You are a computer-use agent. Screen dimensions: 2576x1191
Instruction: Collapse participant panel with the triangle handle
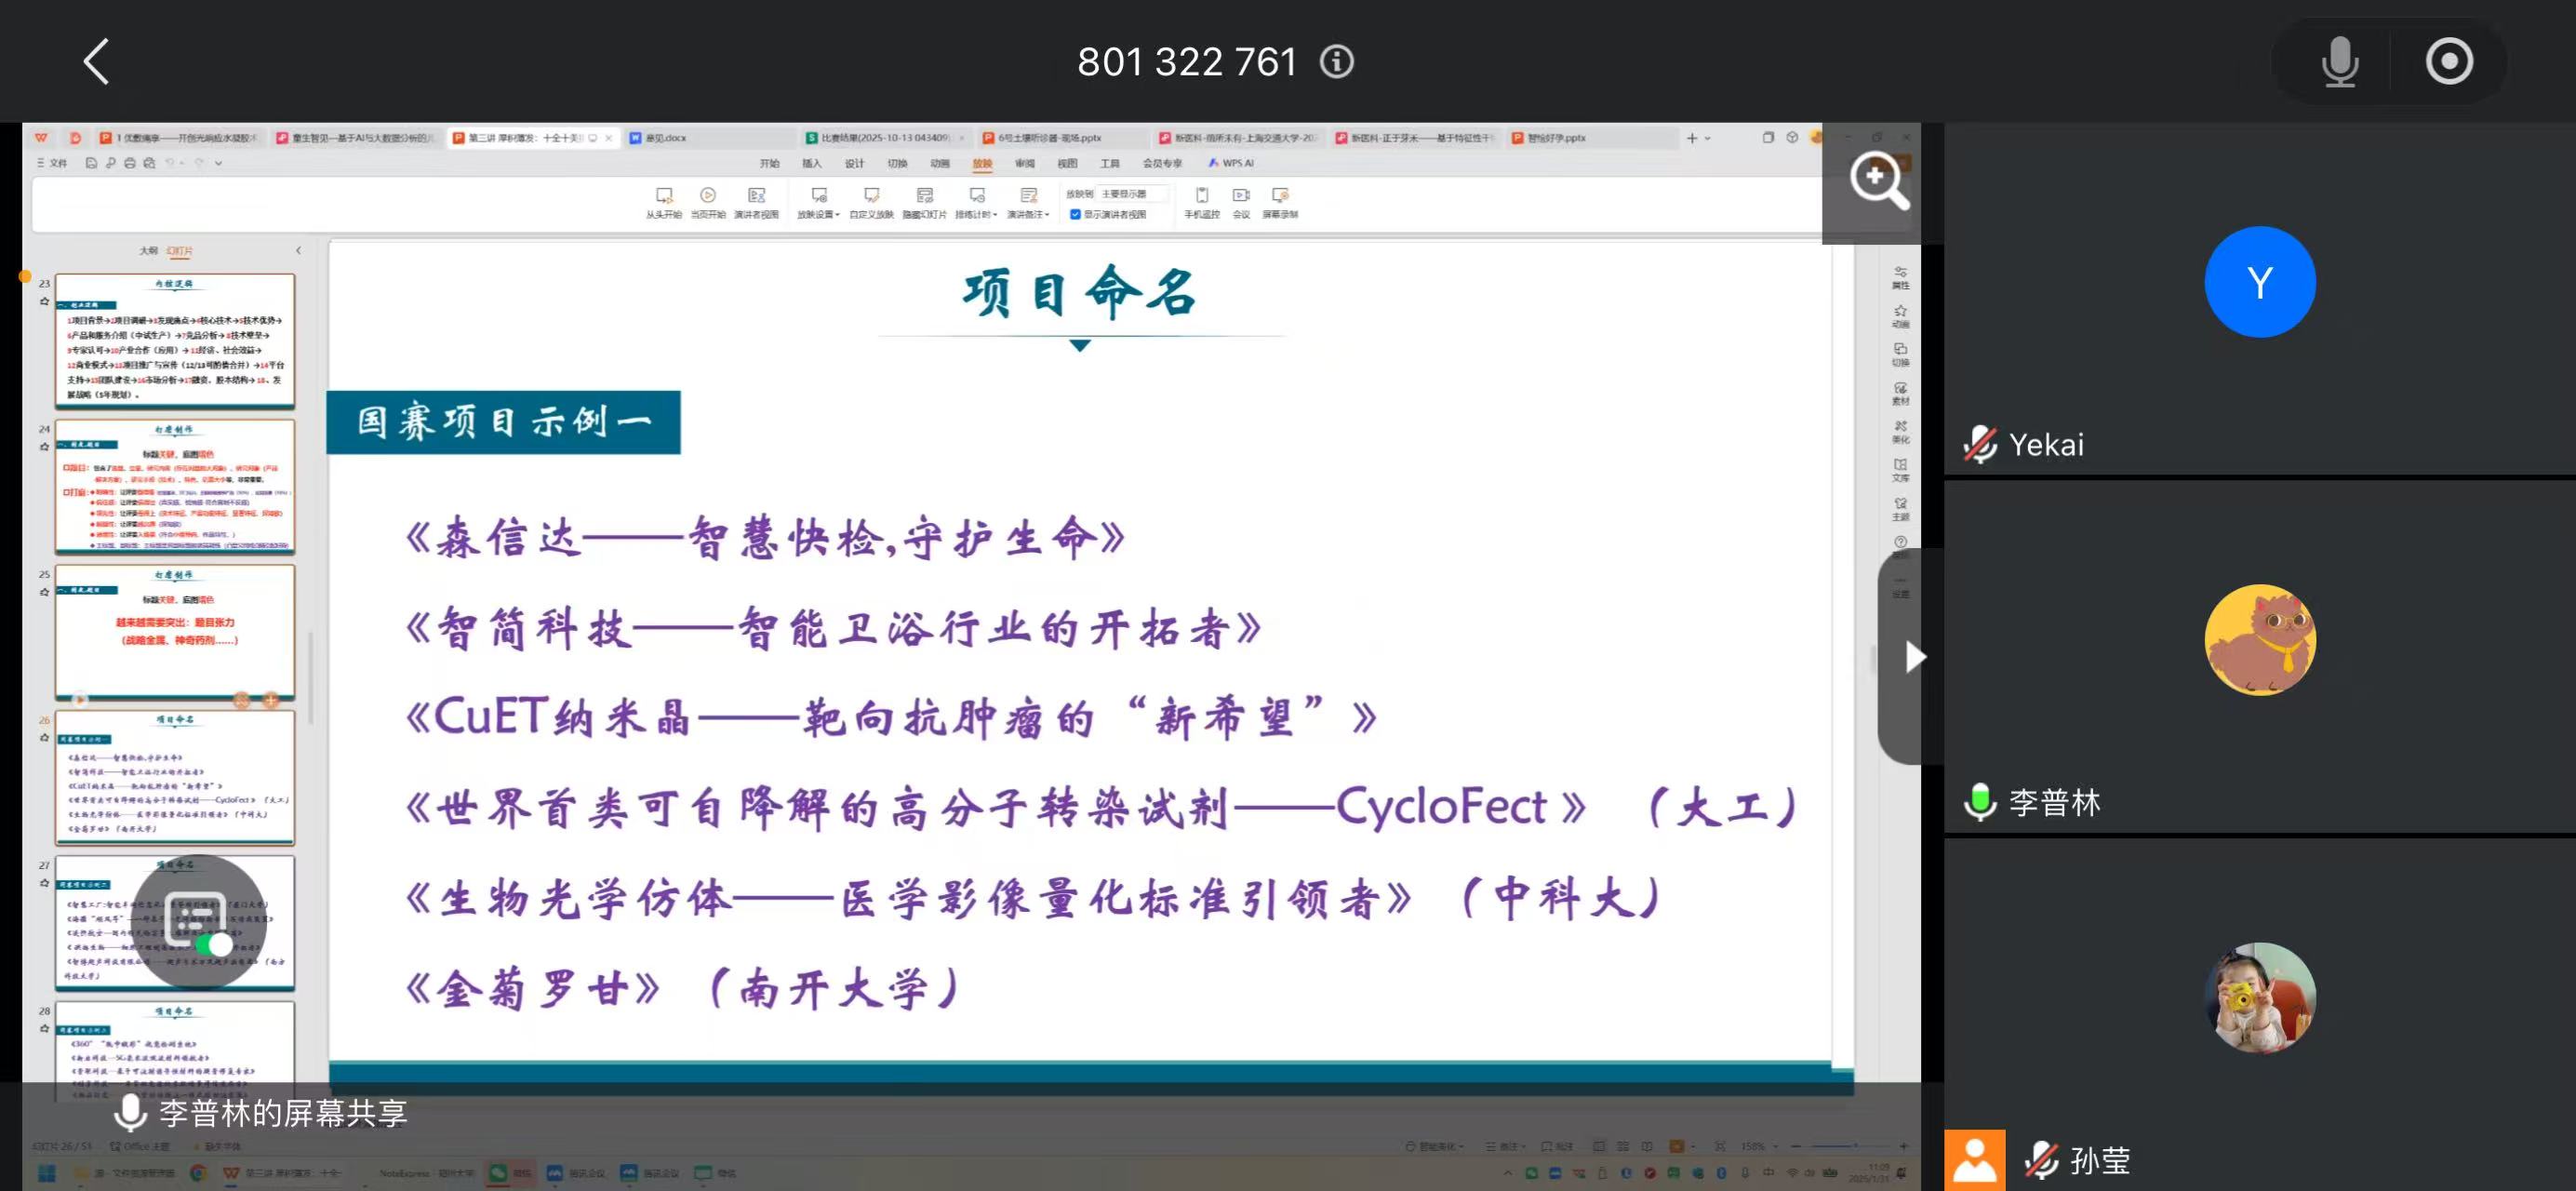(1913, 657)
